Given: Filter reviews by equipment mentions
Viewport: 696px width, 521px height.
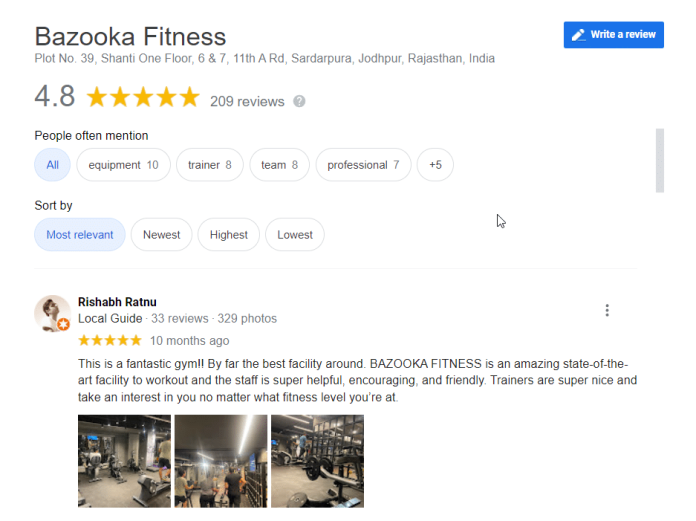Looking at the screenshot, I should tap(123, 165).
